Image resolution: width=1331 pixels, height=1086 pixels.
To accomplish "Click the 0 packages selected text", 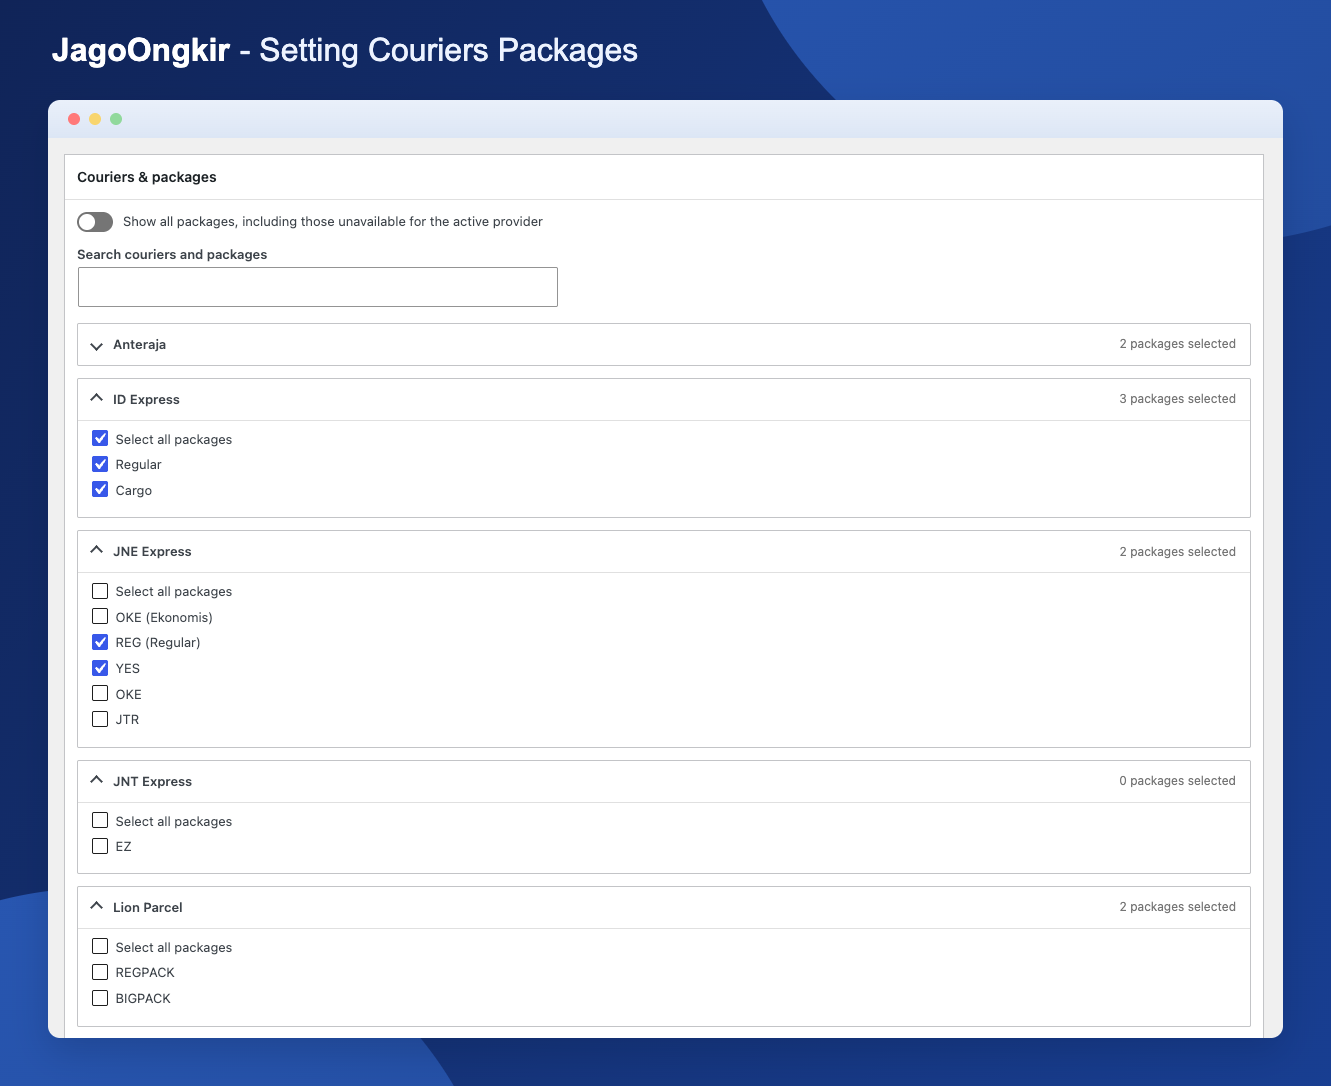I will pyautogui.click(x=1177, y=781).
